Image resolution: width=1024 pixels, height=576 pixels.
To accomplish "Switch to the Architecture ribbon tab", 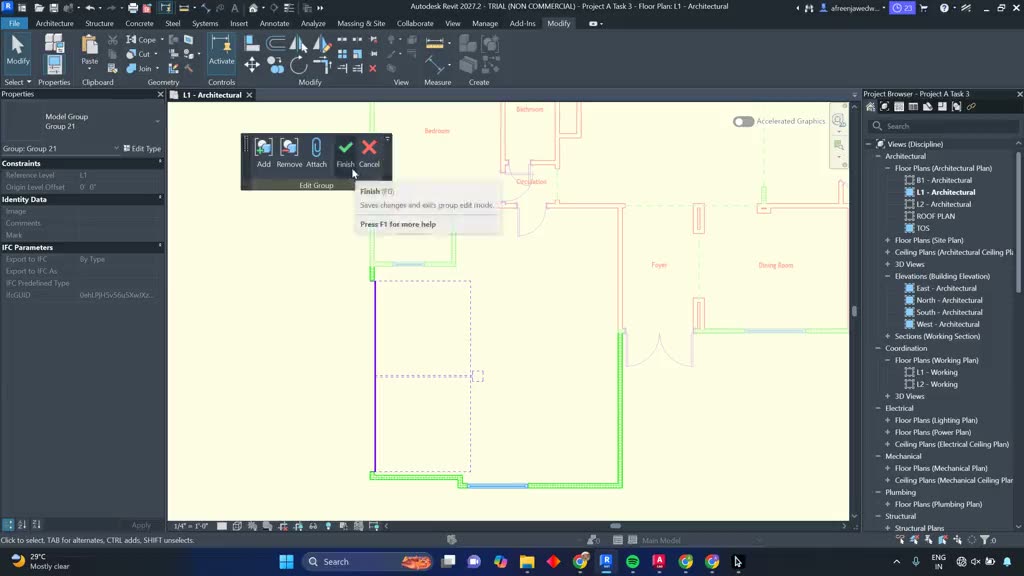I will click(55, 24).
